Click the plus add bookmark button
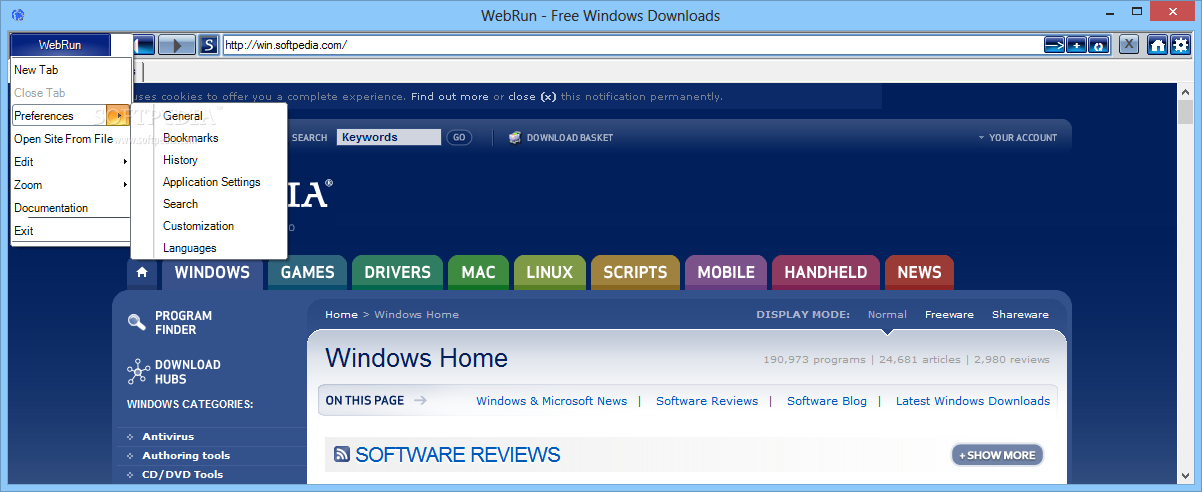 click(x=1076, y=45)
